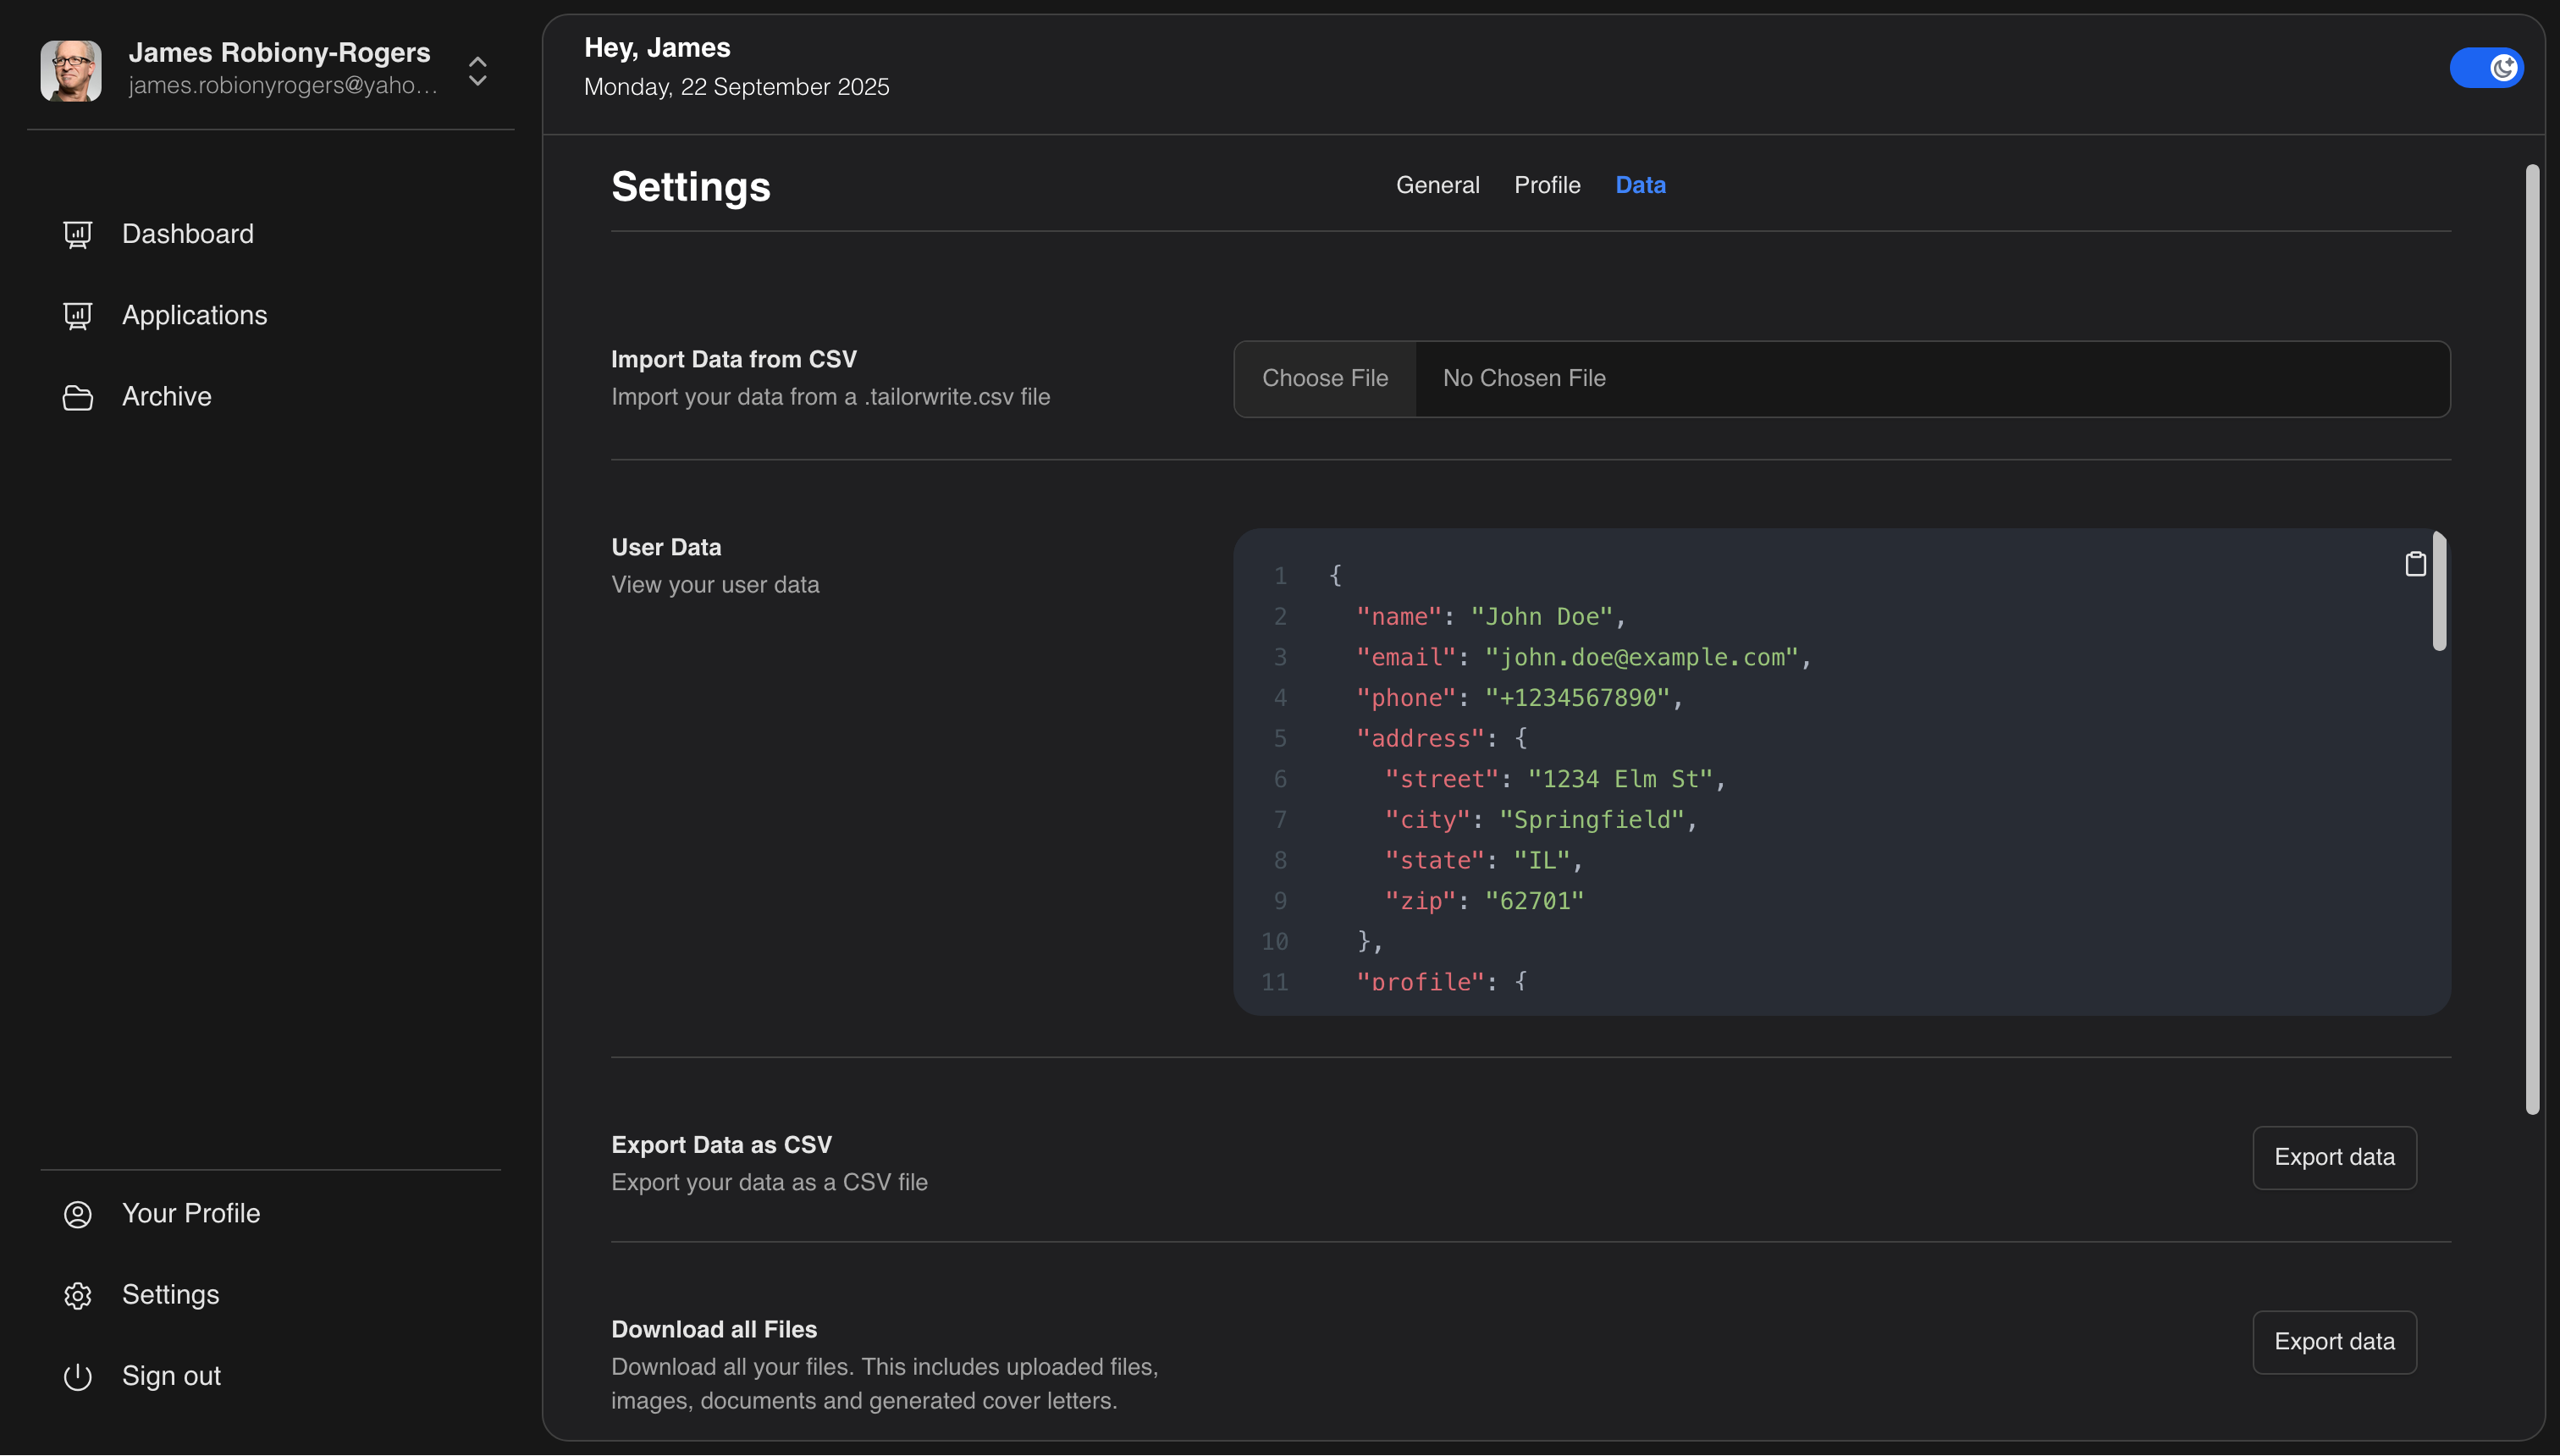Download all files with Export data

tap(2334, 1341)
